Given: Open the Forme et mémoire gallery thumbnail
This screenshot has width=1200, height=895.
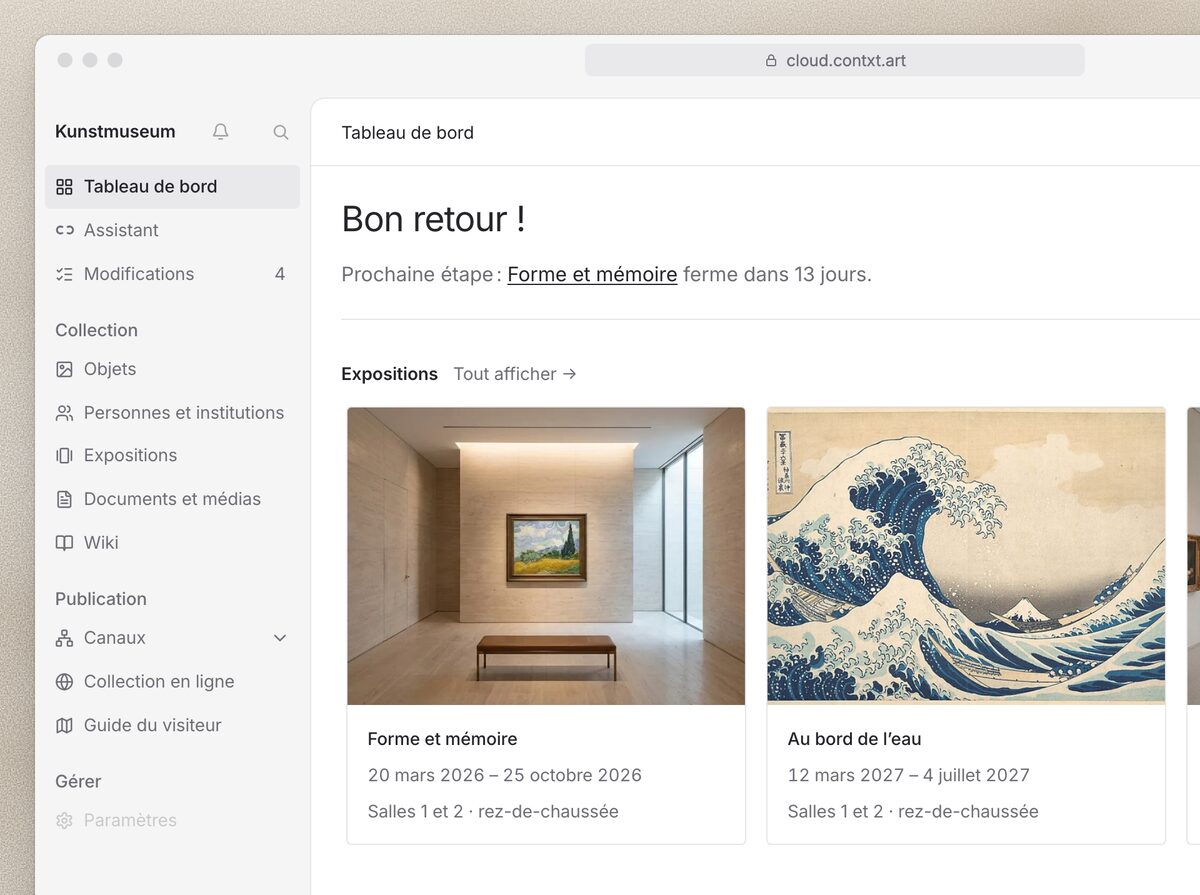Looking at the screenshot, I should click(546, 556).
